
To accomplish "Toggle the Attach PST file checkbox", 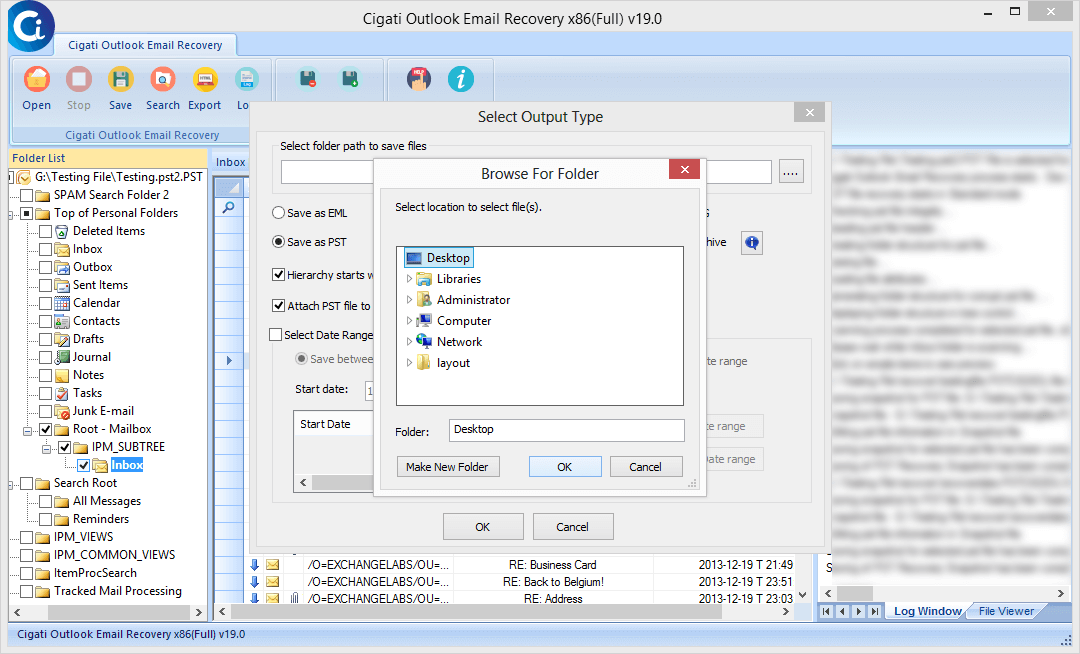I will pyautogui.click(x=278, y=306).
